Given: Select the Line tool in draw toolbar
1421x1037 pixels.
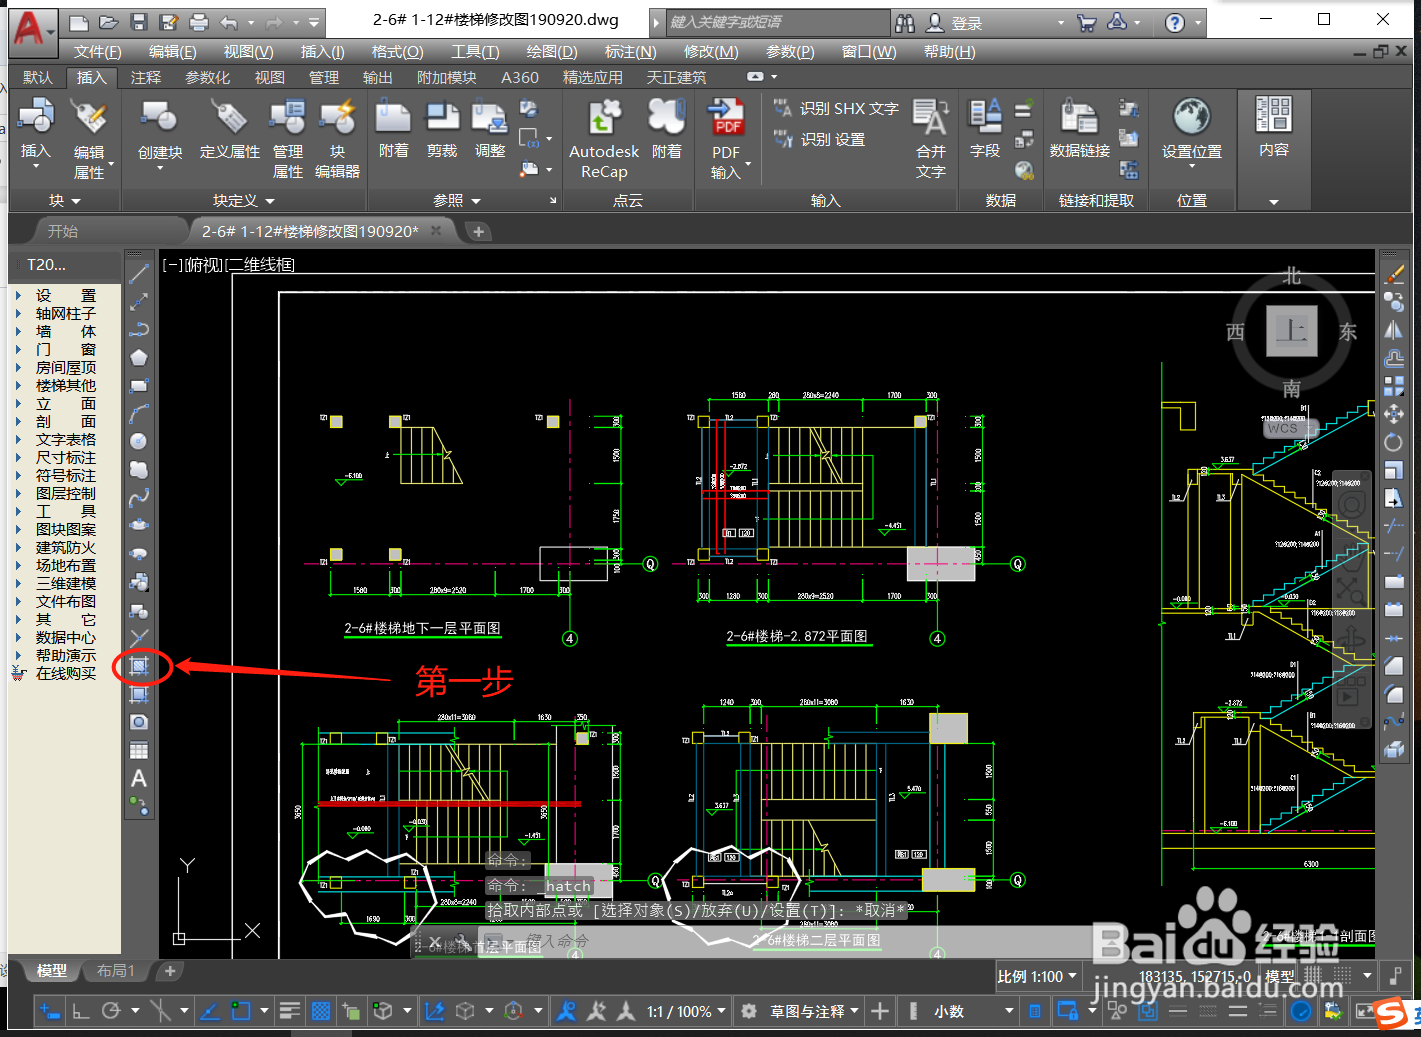Looking at the screenshot, I should pos(139,273).
